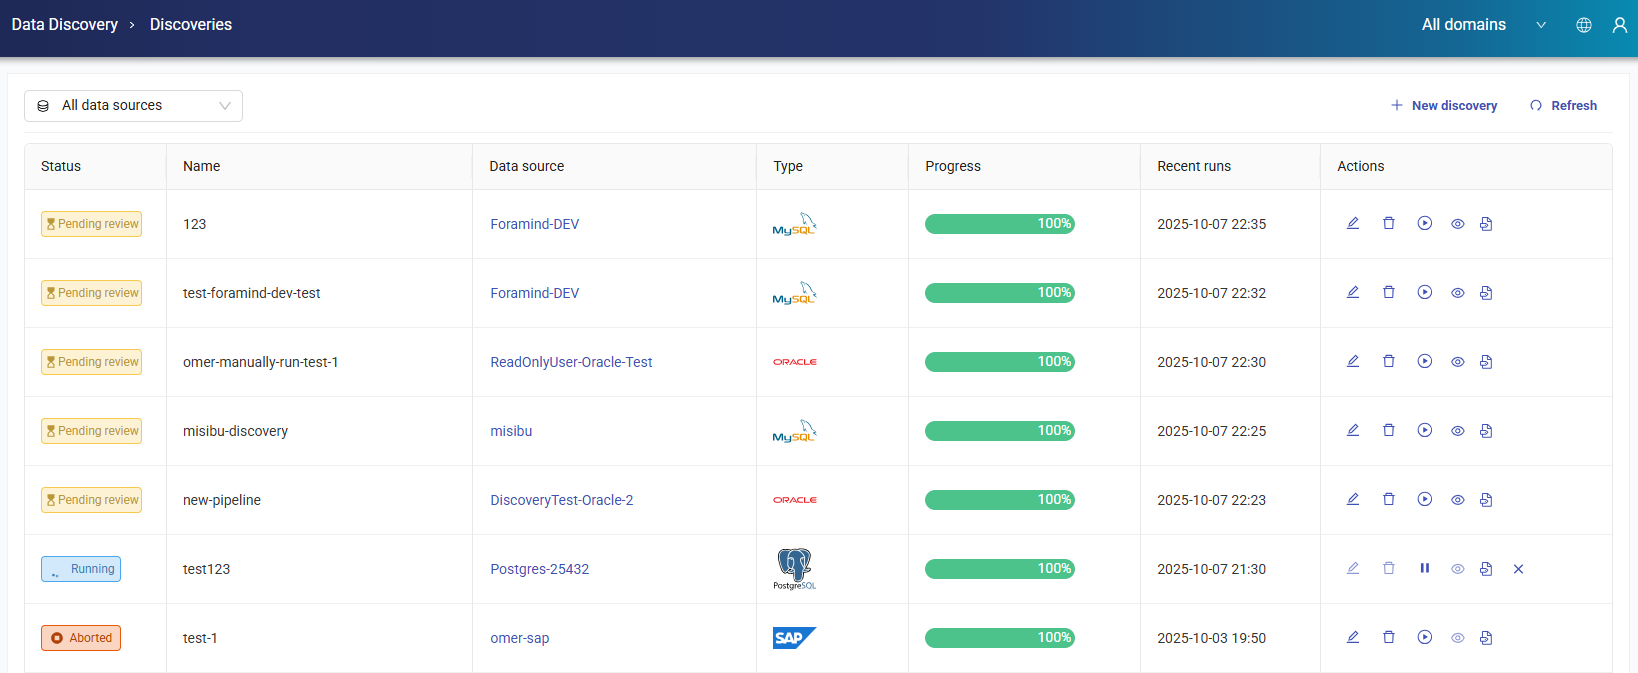Click eye icon in new-pipeline row
This screenshot has width=1638, height=673.
1457,500
